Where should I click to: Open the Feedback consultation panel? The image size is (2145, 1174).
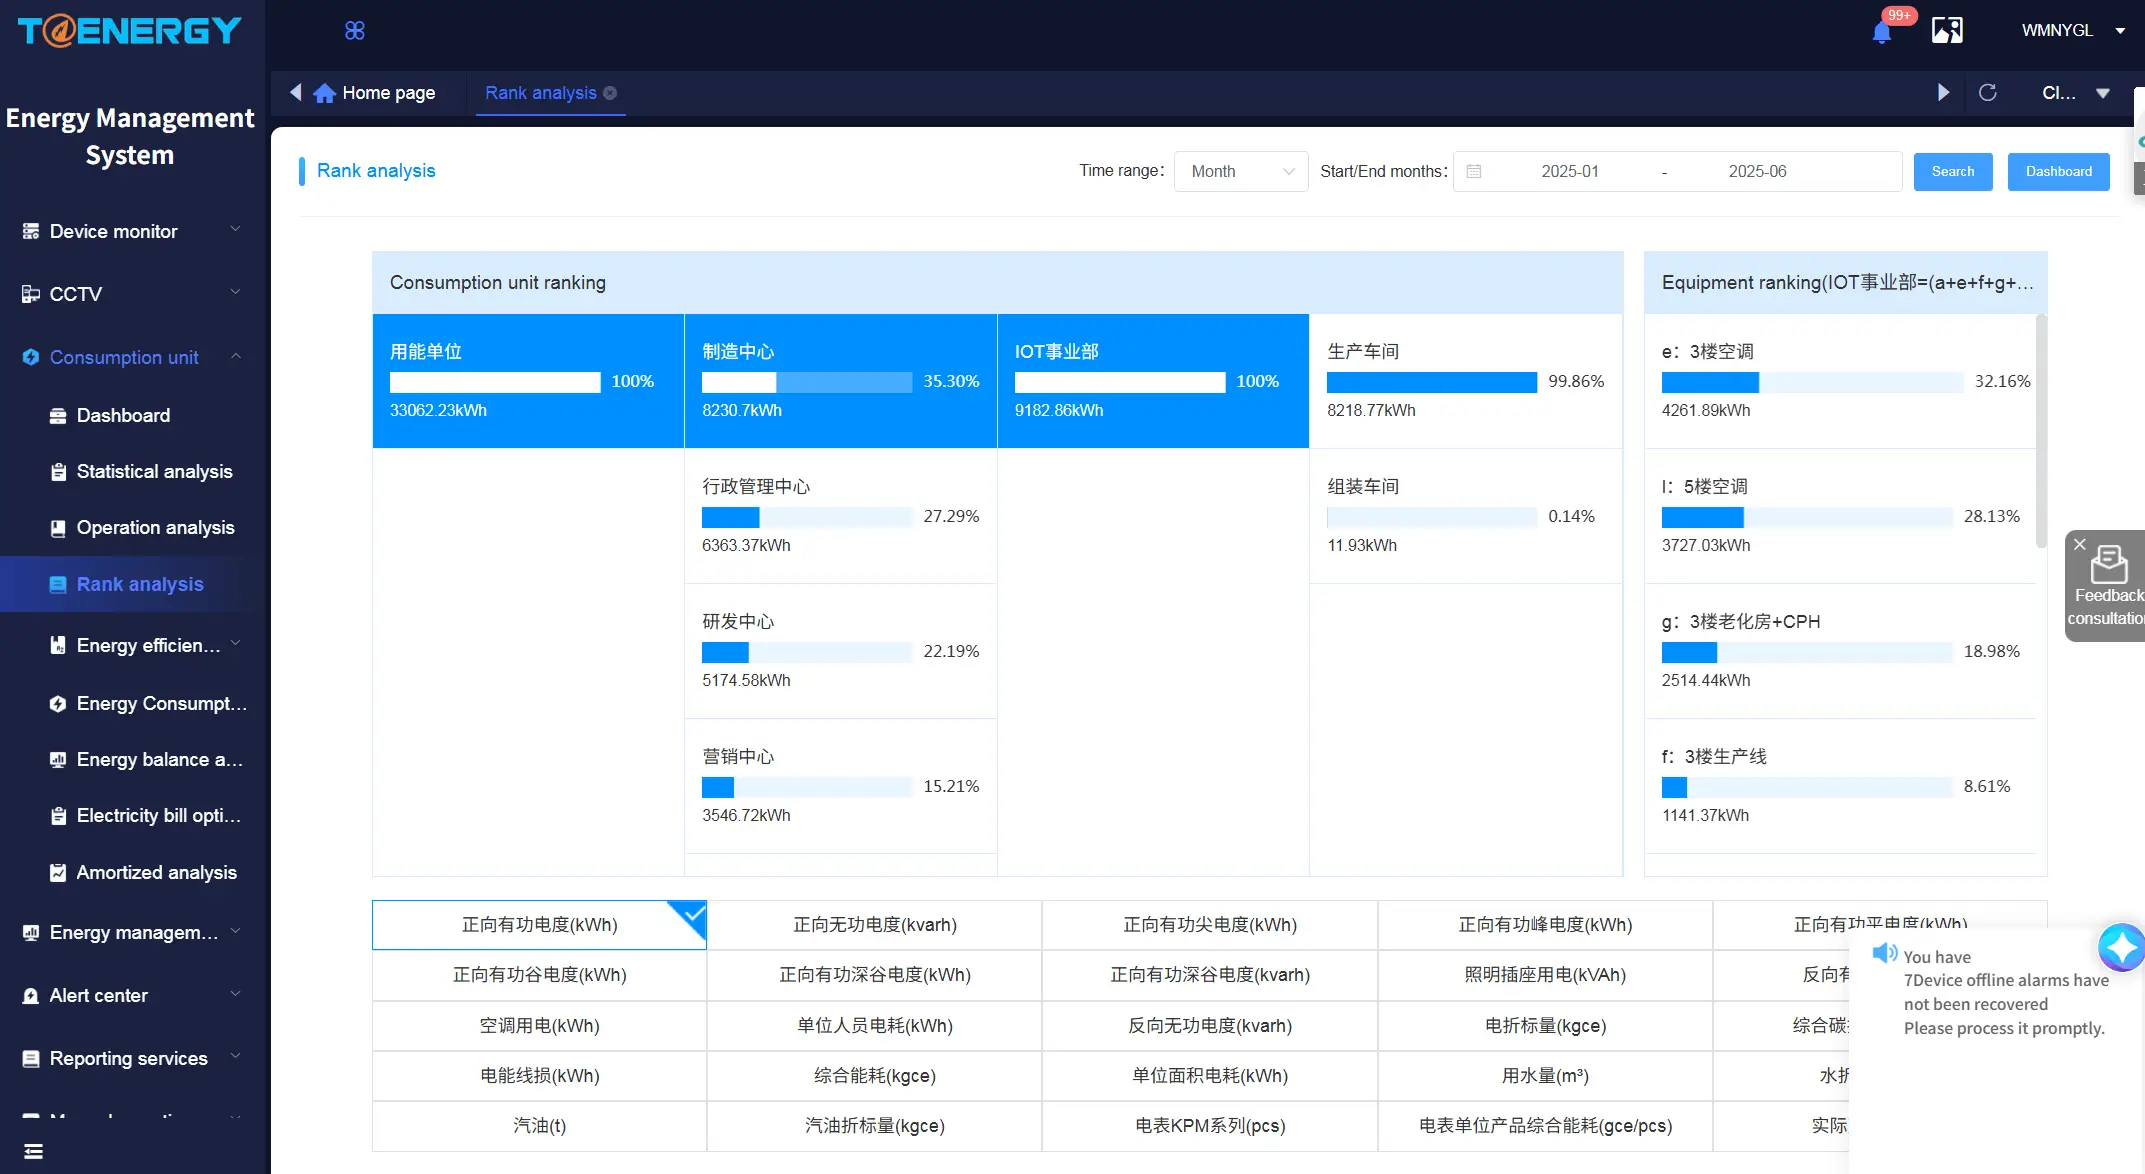(x=2108, y=586)
